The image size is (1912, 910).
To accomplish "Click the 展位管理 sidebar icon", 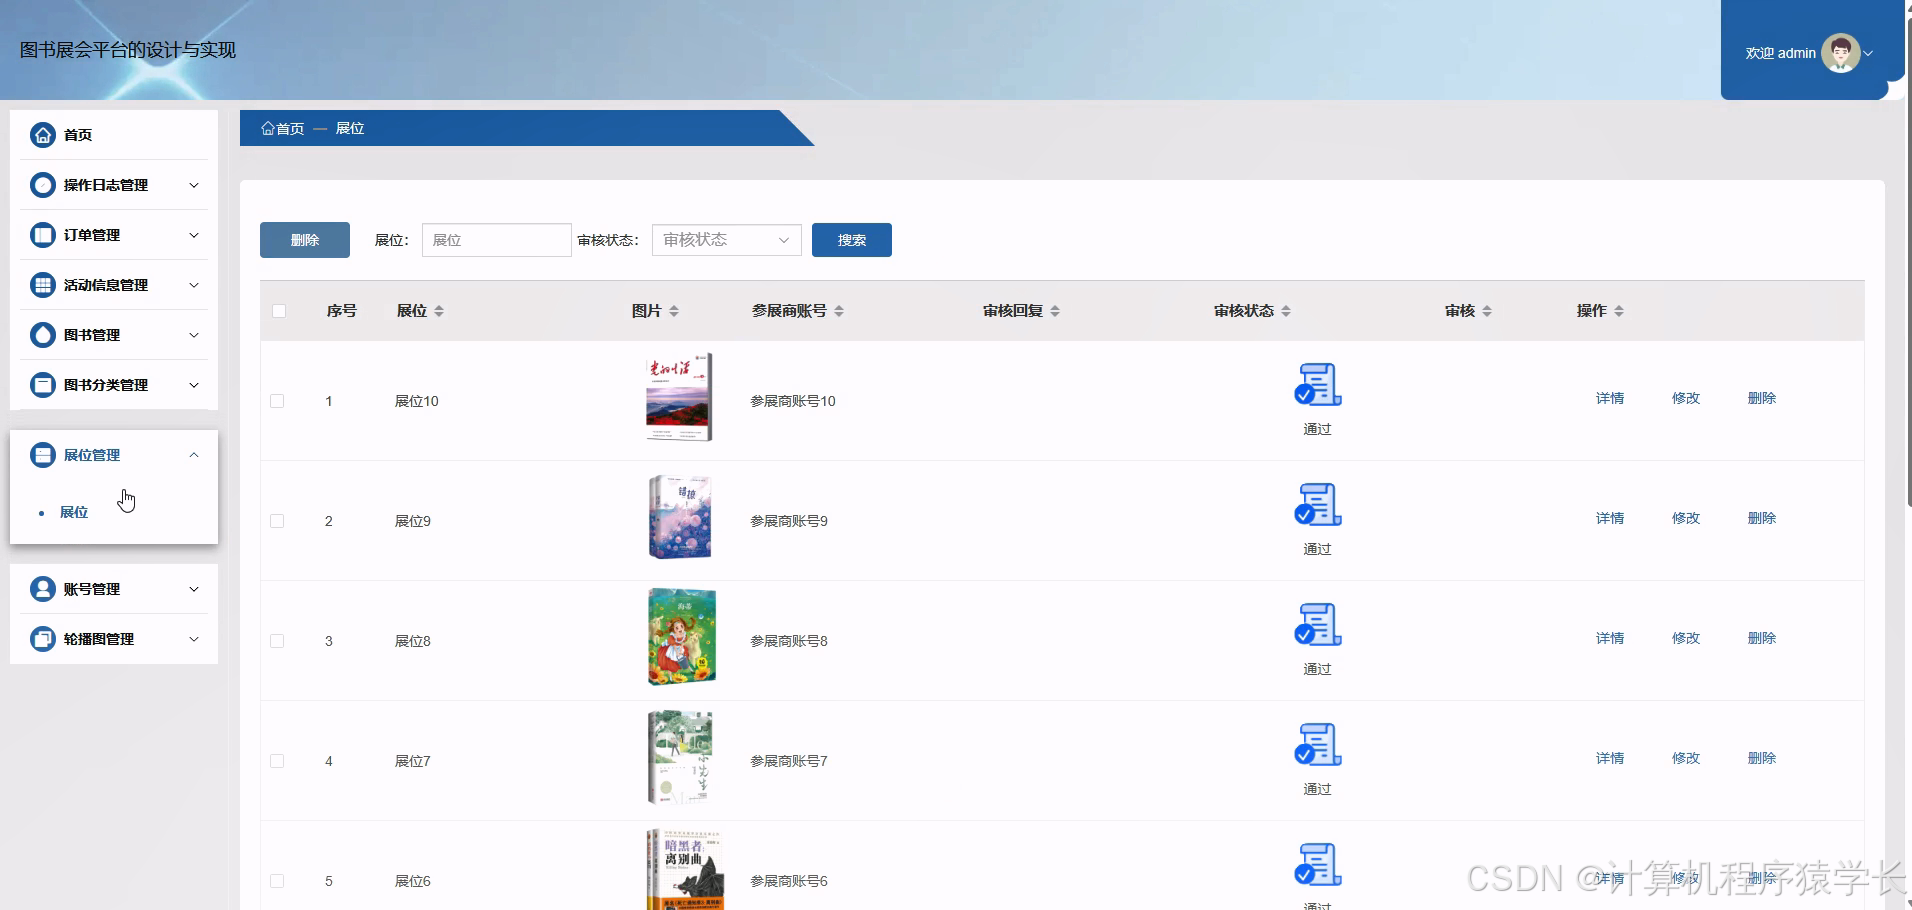I will [42, 455].
